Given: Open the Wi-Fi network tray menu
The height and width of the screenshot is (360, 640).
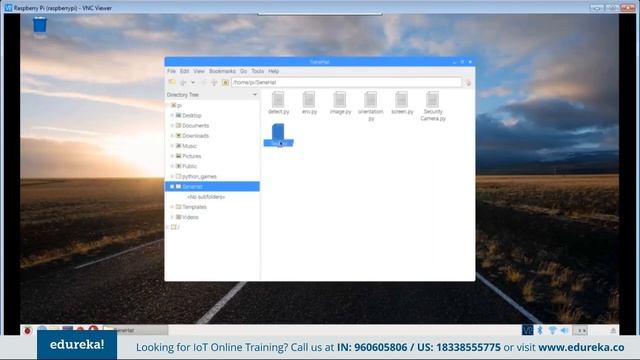Looking at the screenshot, I should (x=552, y=330).
